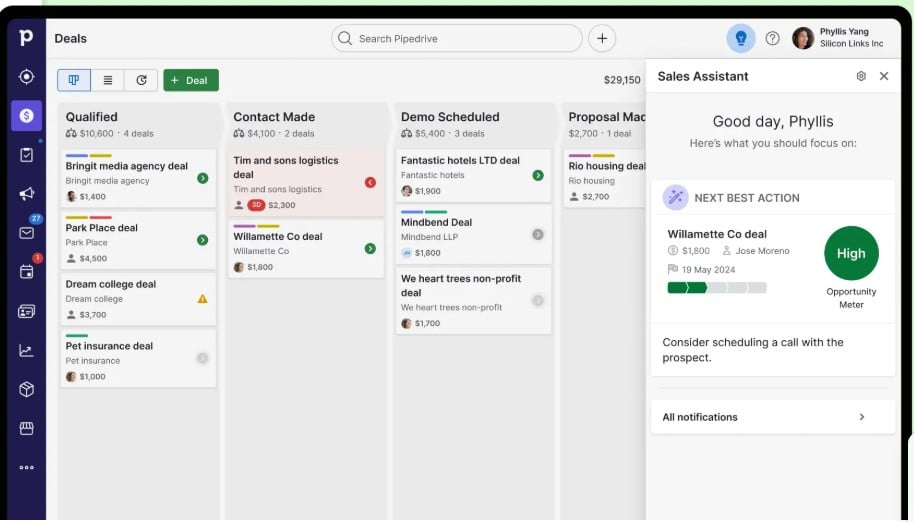The width and height of the screenshot is (914, 522).
Task: Click green activity arrow on Fantastic hotels deal
Action: (538, 175)
